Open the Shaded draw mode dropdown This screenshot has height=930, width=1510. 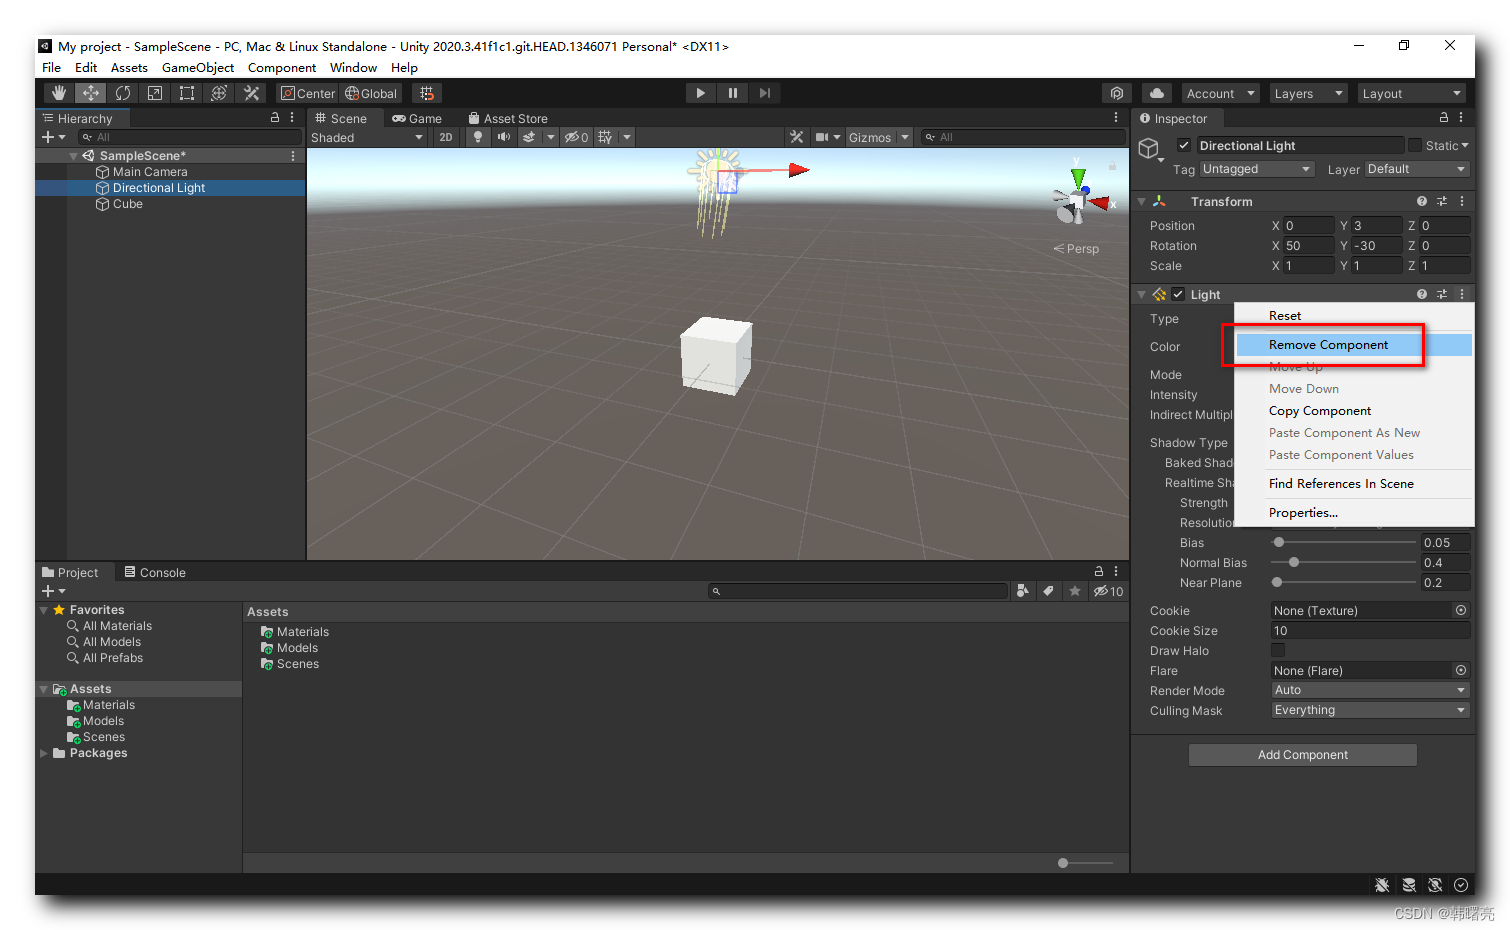pos(365,137)
